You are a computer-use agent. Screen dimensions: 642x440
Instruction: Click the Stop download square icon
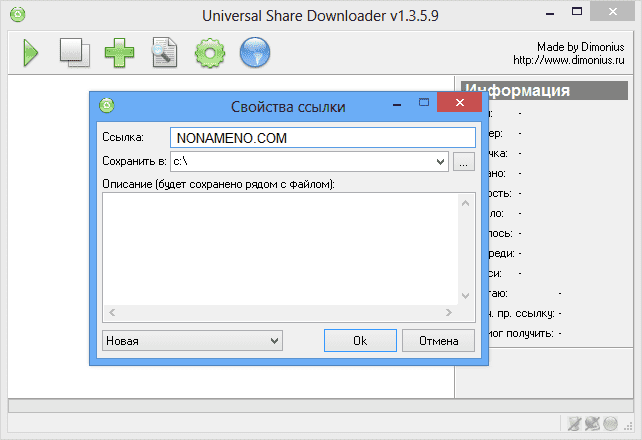74,52
